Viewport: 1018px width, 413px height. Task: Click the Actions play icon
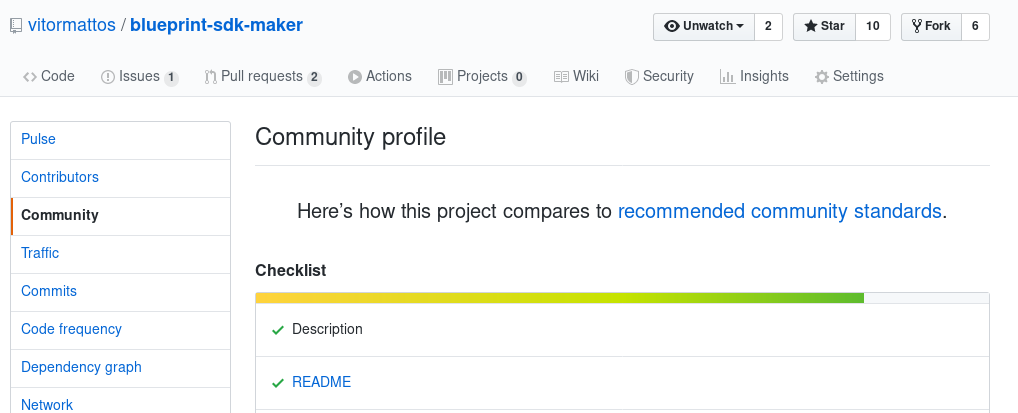point(354,77)
